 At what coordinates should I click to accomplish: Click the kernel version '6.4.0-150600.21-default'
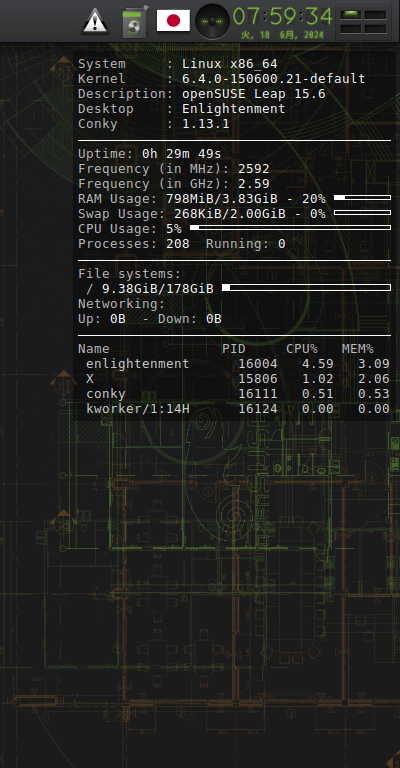(x=274, y=79)
